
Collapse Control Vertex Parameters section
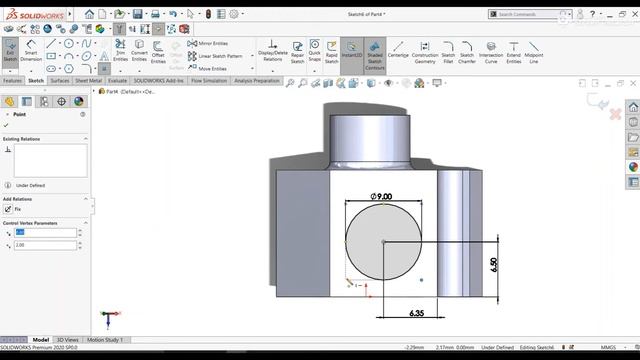tap(86, 223)
